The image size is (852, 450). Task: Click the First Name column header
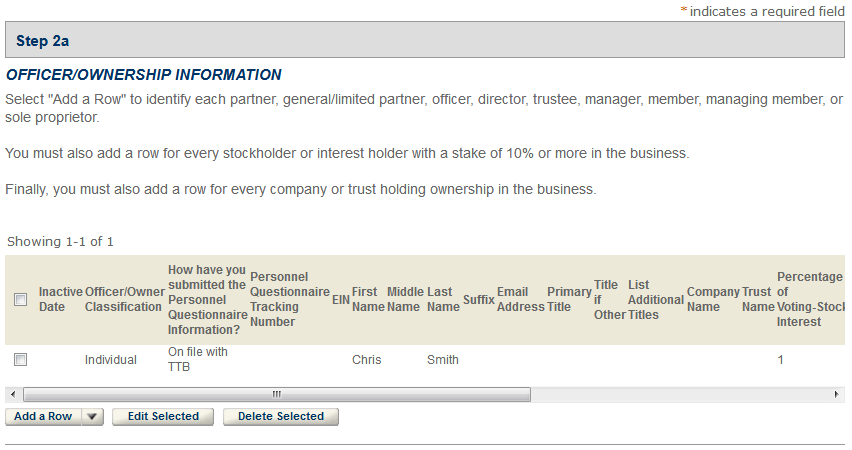pyautogui.click(x=368, y=299)
